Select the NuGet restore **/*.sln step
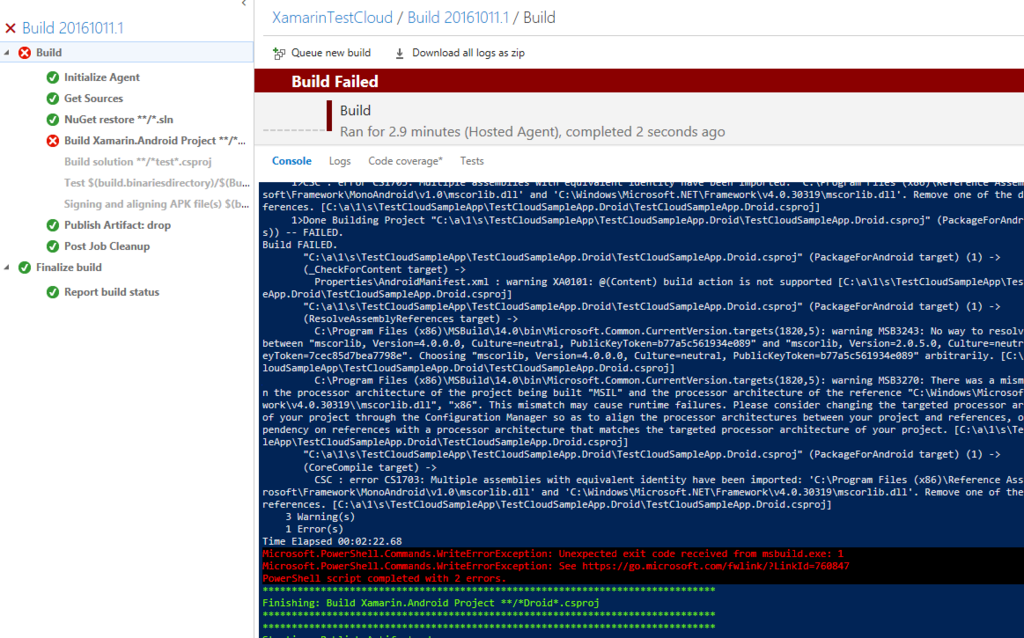 click(118, 120)
